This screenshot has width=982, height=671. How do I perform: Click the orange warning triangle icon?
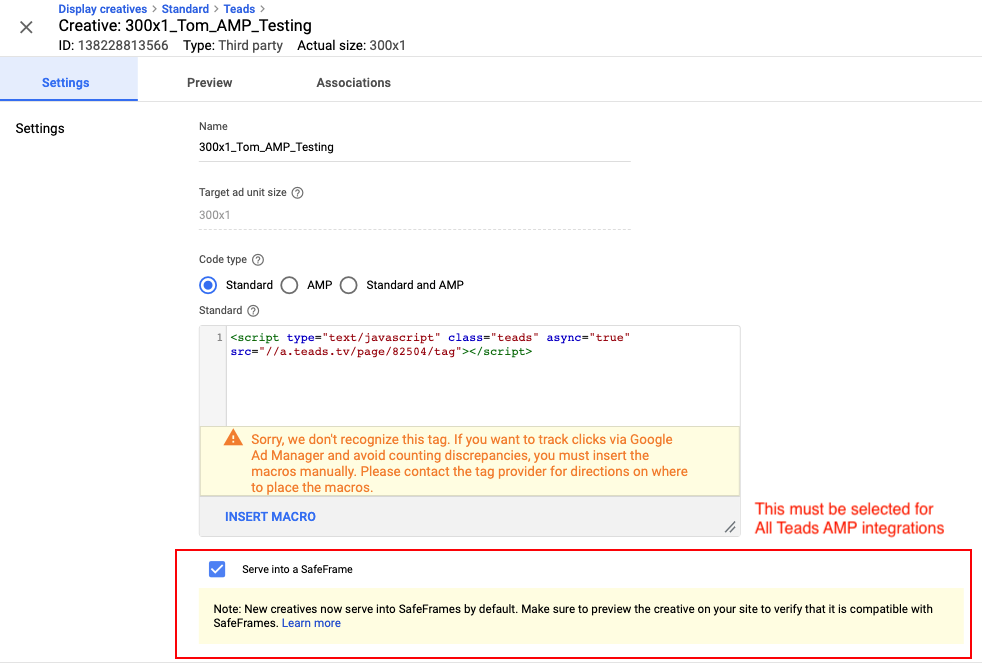tap(233, 437)
